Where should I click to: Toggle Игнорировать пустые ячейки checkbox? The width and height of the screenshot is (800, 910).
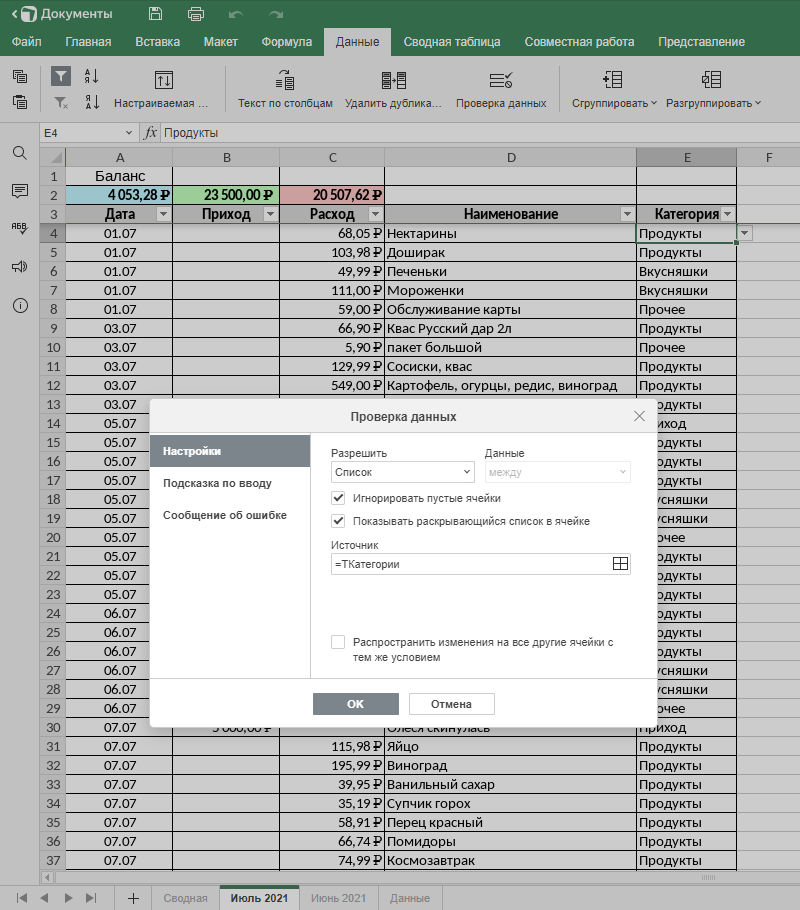coord(338,498)
